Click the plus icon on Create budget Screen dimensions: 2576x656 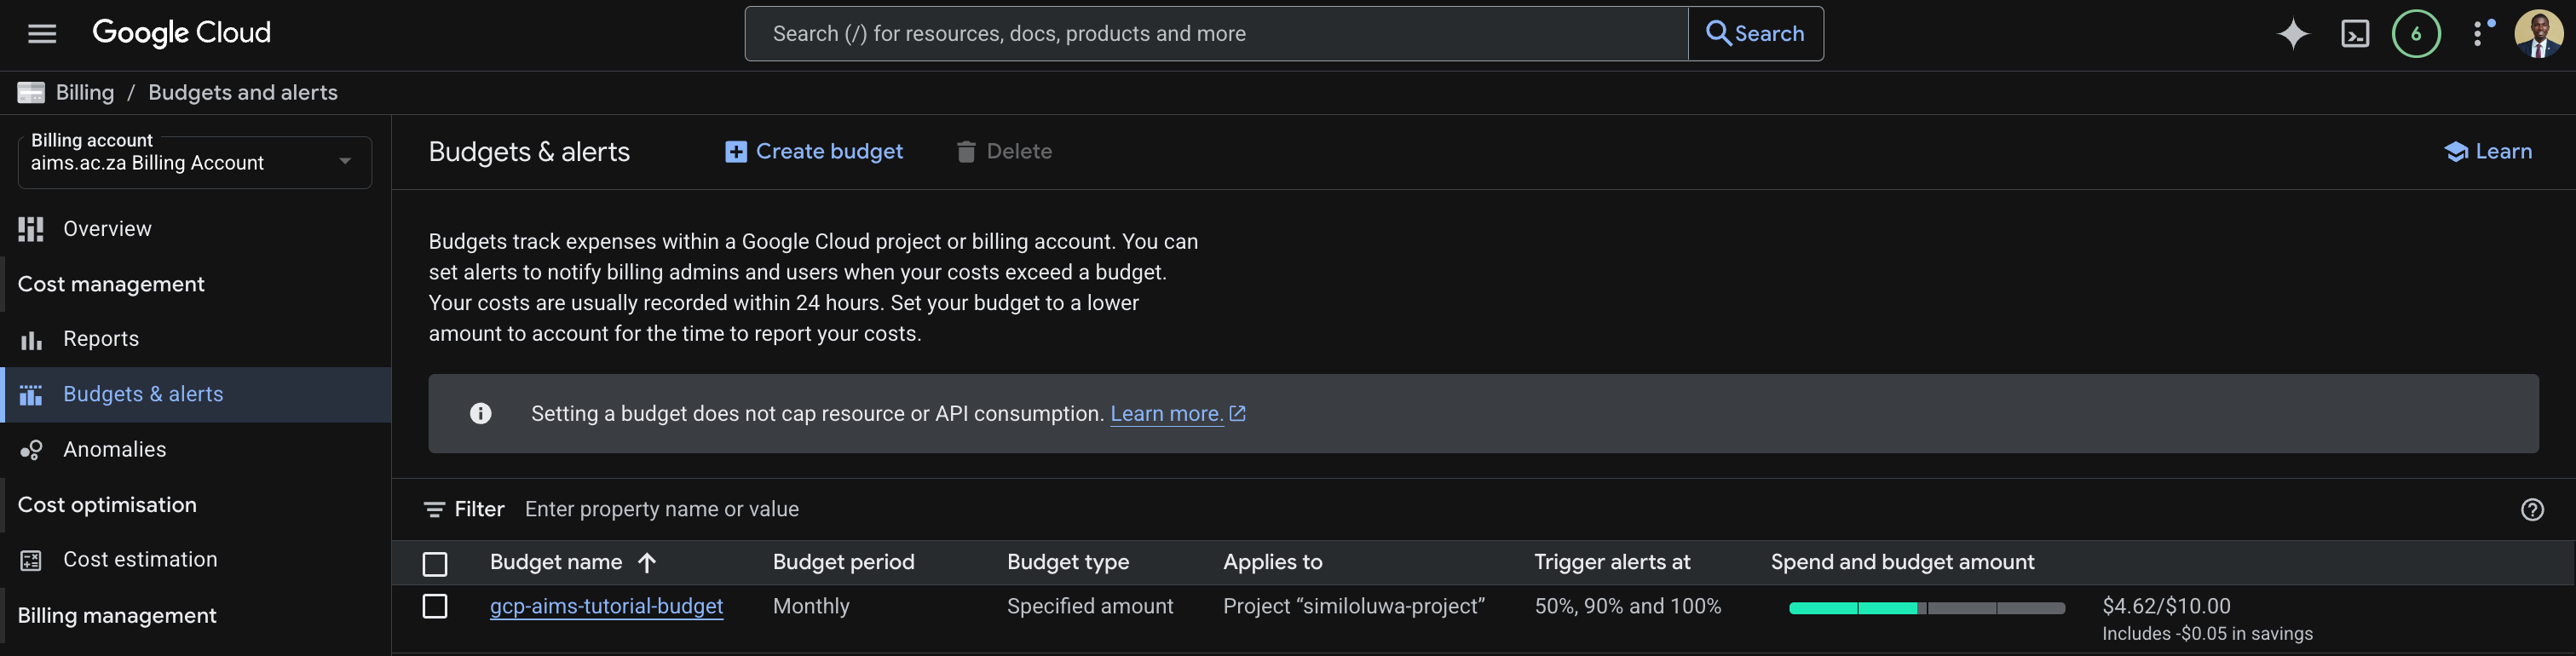pos(736,152)
